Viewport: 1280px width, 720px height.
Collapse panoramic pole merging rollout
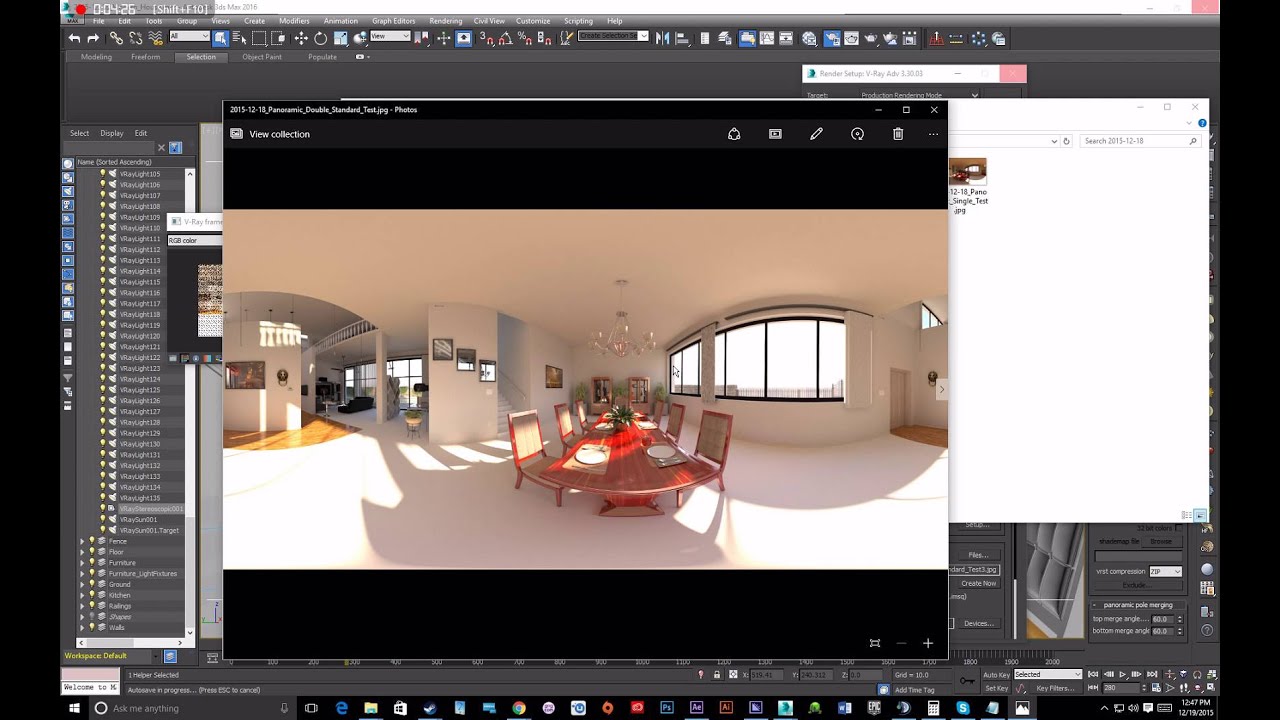1140,605
